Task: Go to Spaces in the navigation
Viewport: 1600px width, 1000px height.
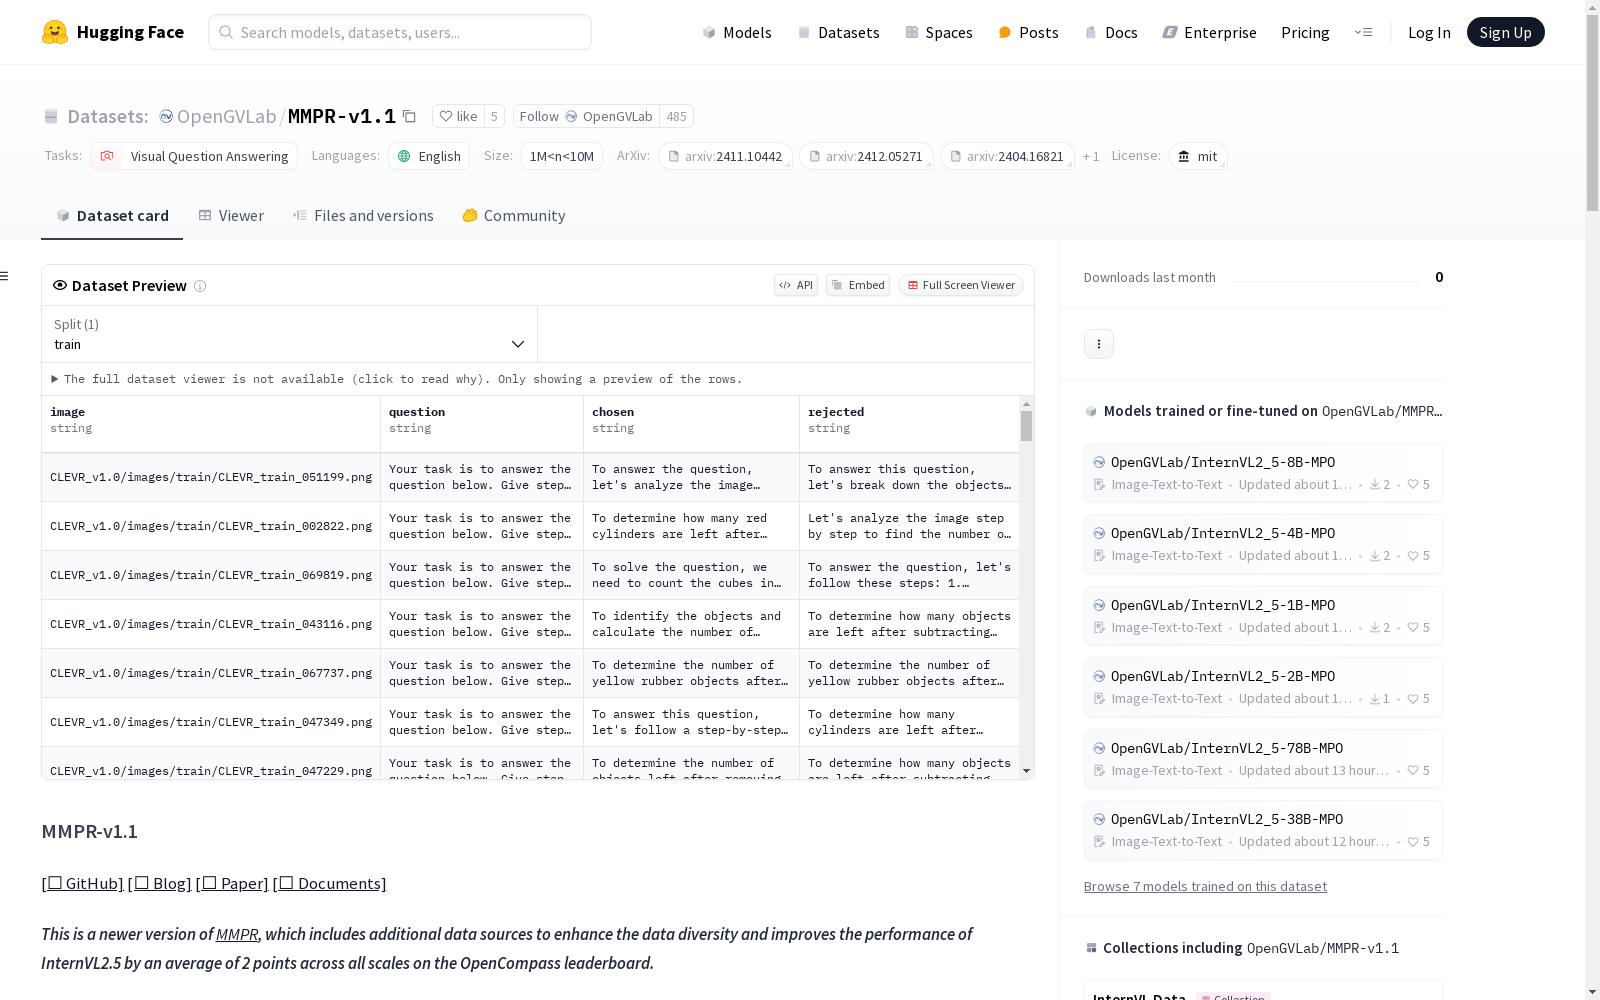Action: pyautogui.click(x=939, y=32)
